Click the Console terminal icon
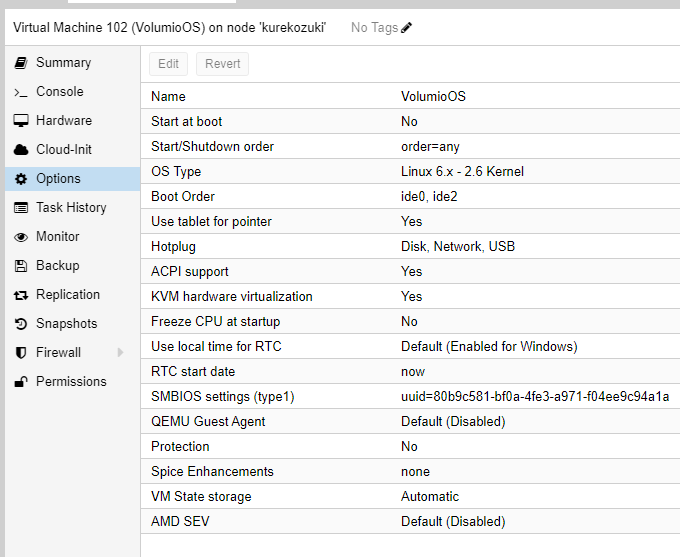Image resolution: width=680 pixels, height=557 pixels. pyautogui.click(x=20, y=92)
